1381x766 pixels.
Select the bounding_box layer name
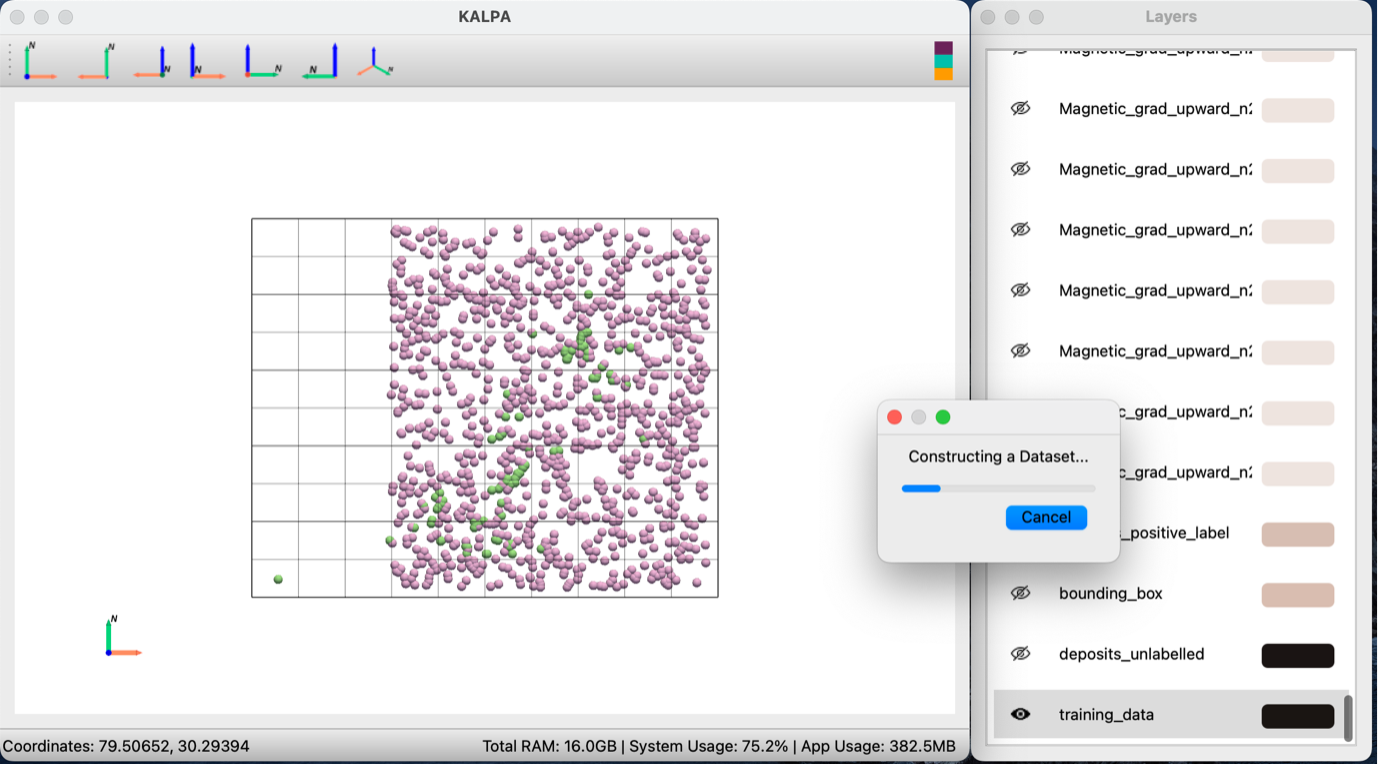click(1110, 594)
